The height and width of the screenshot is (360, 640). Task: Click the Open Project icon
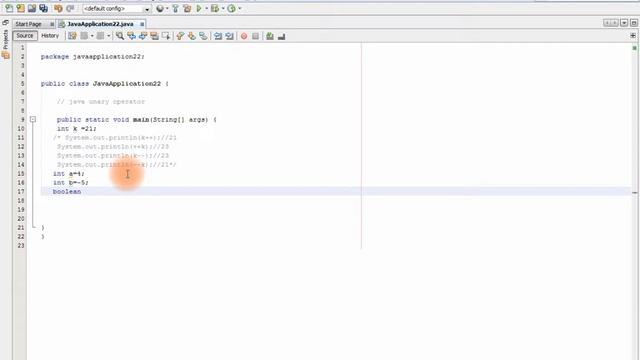coord(32,9)
